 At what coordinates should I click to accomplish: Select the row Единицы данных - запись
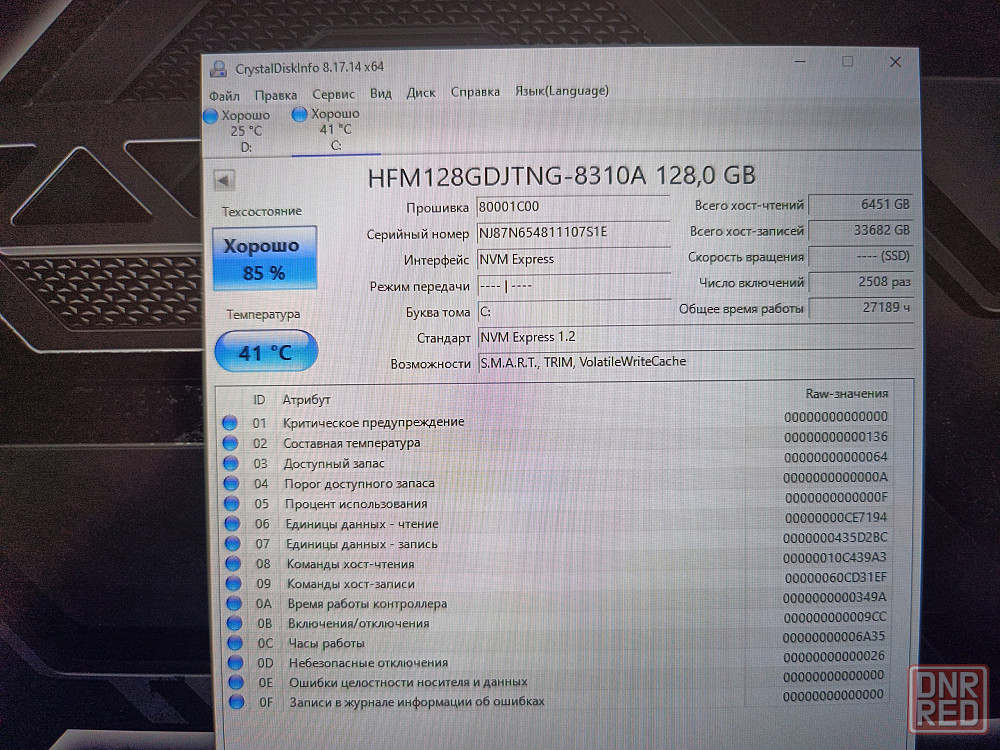pos(555,541)
